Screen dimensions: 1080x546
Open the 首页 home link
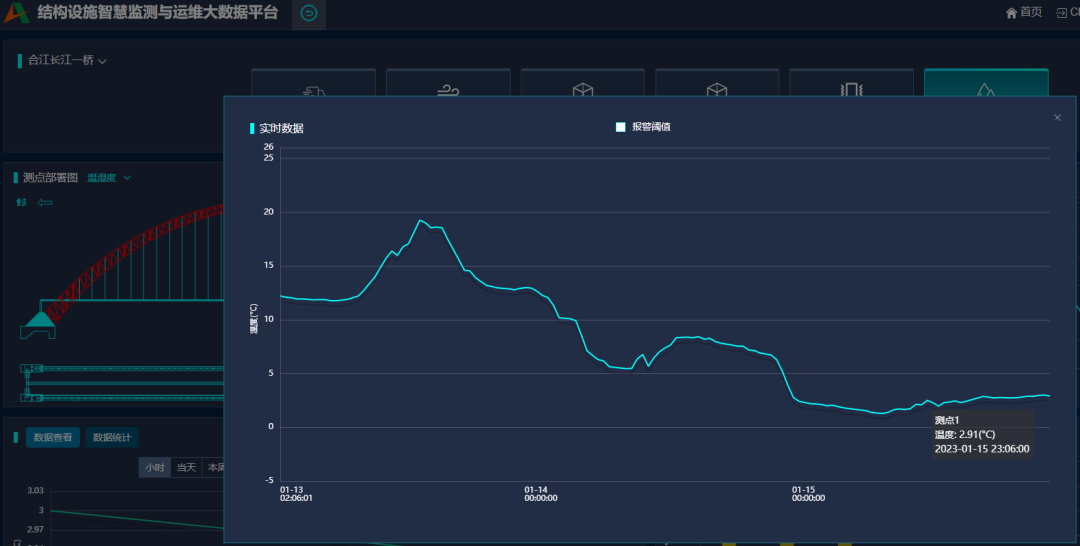click(1023, 12)
